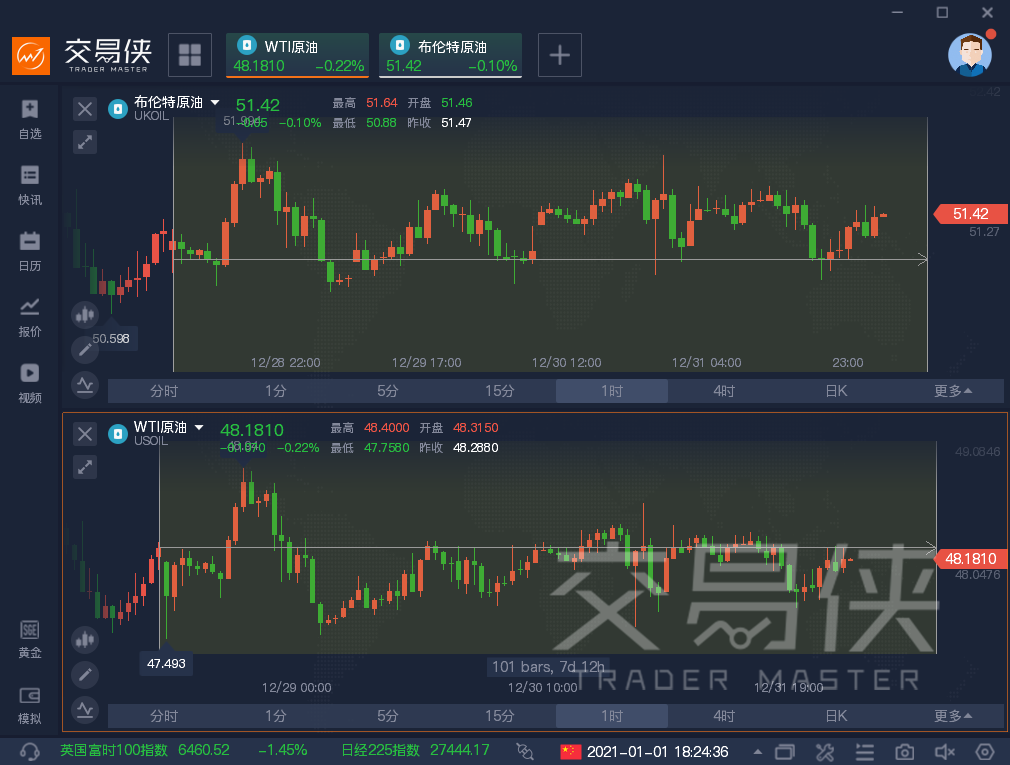Click the list menu icon in status bar
1010x765 pixels.
[864, 751]
